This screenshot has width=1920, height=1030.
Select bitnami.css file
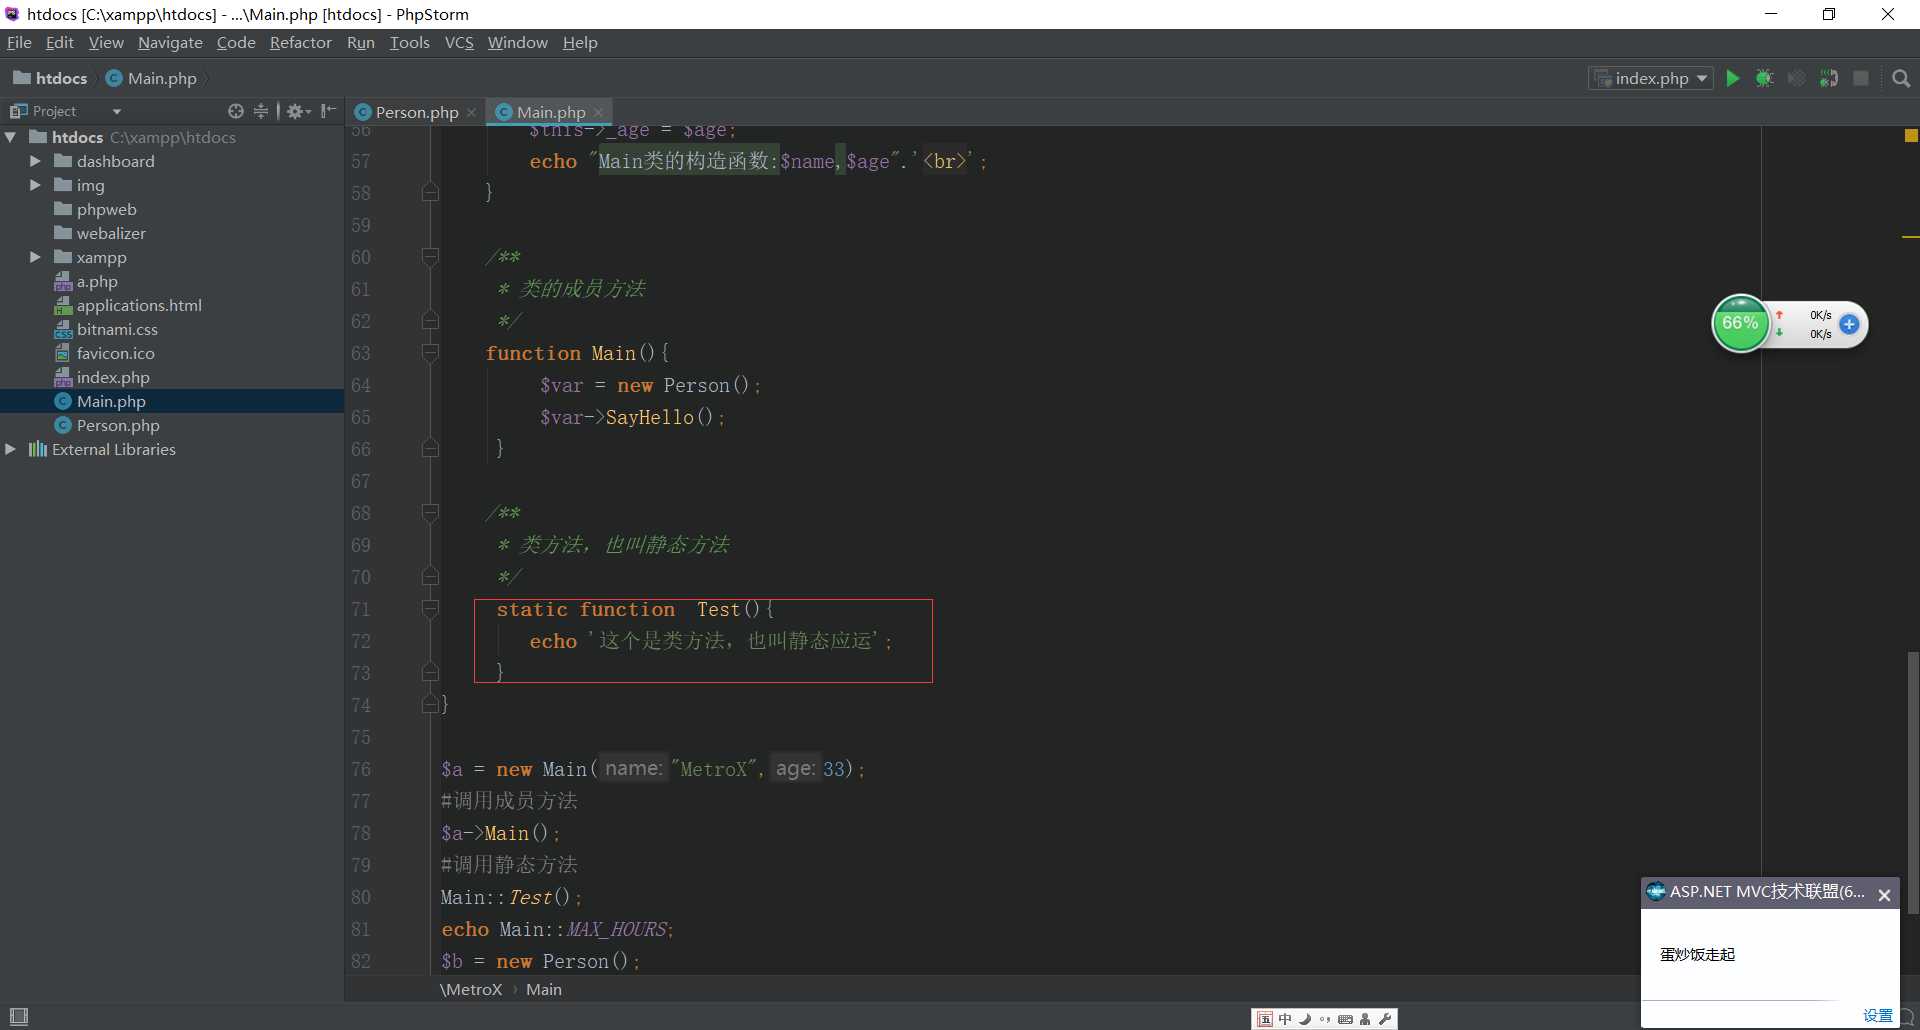[117, 329]
